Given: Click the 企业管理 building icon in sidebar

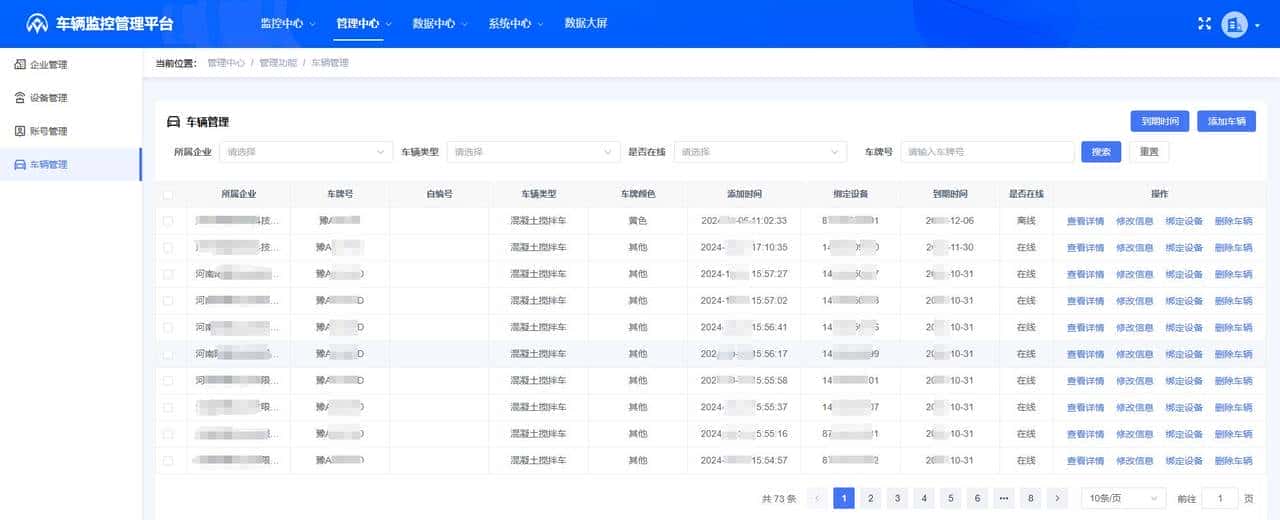Looking at the screenshot, I should [x=20, y=65].
